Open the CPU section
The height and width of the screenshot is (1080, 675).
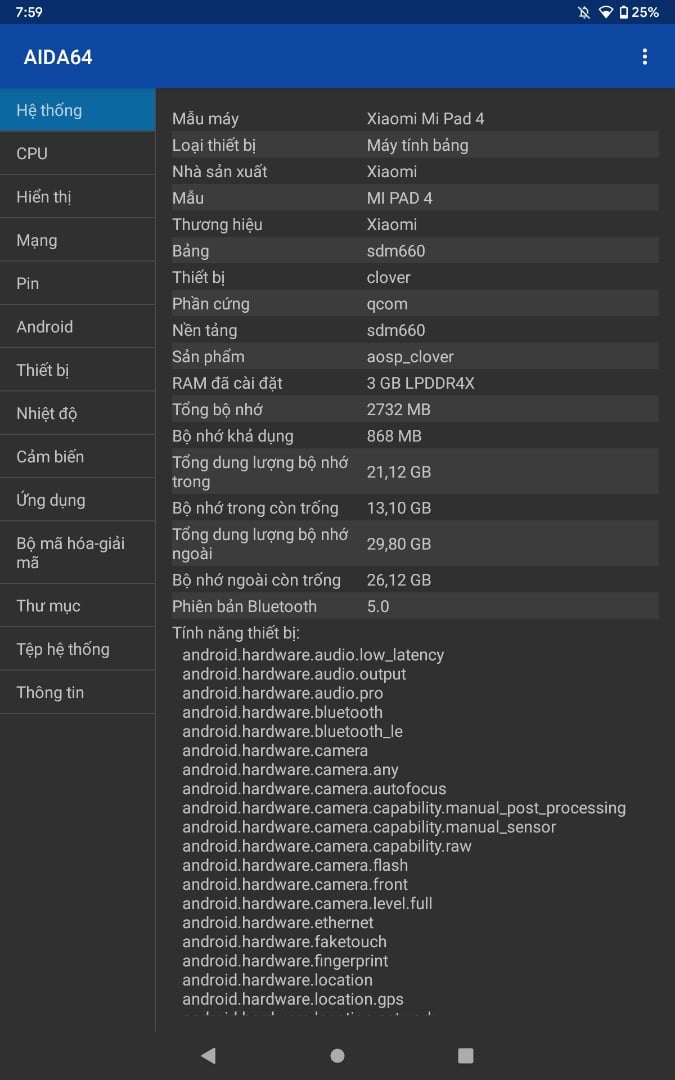coord(77,154)
